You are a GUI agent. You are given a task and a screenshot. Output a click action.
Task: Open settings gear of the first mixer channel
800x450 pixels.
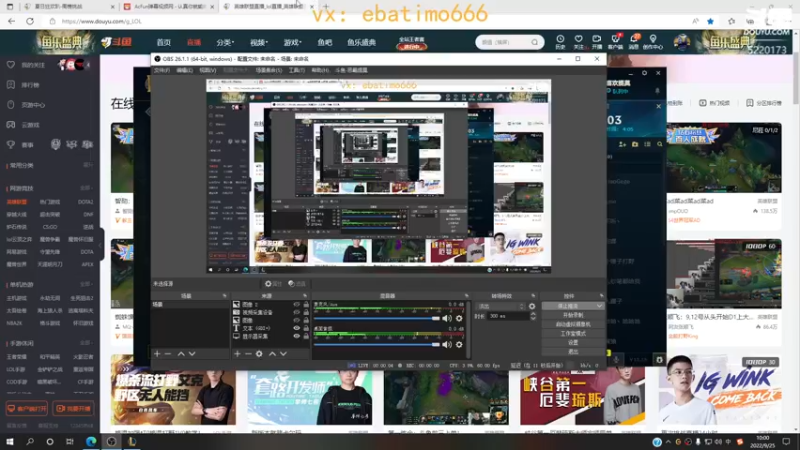coord(459,318)
